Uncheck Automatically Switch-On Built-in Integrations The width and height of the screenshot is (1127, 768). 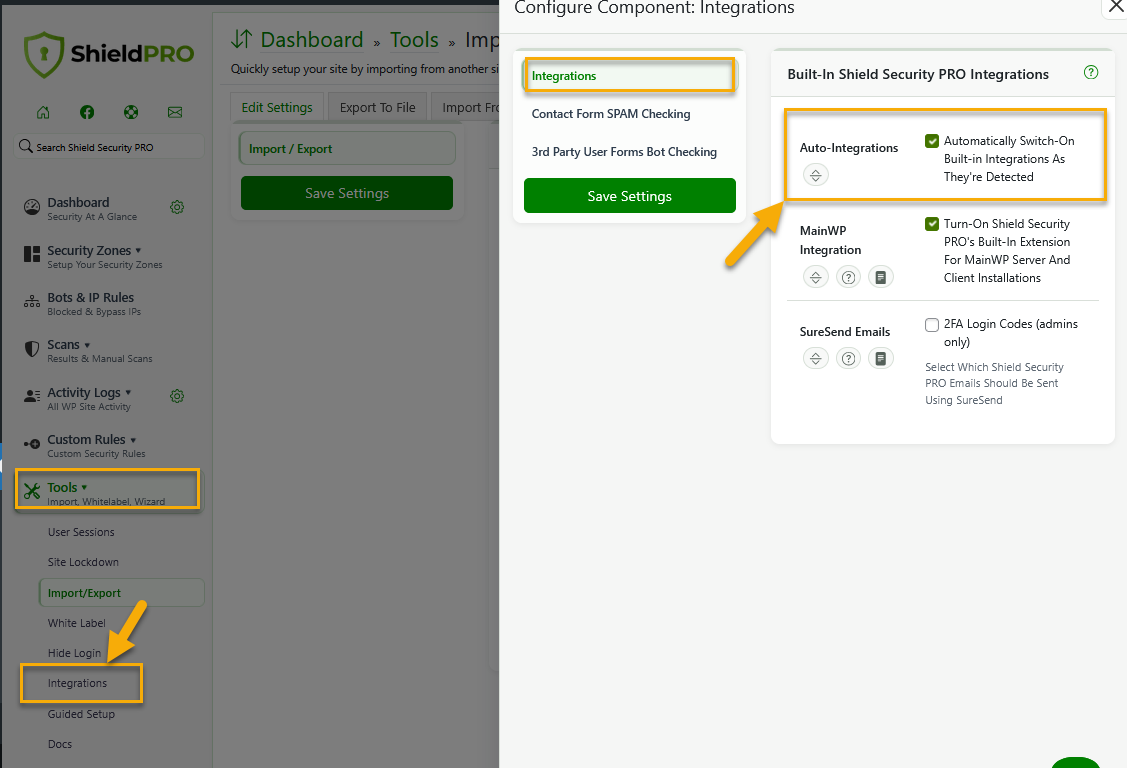tap(932, 141)
